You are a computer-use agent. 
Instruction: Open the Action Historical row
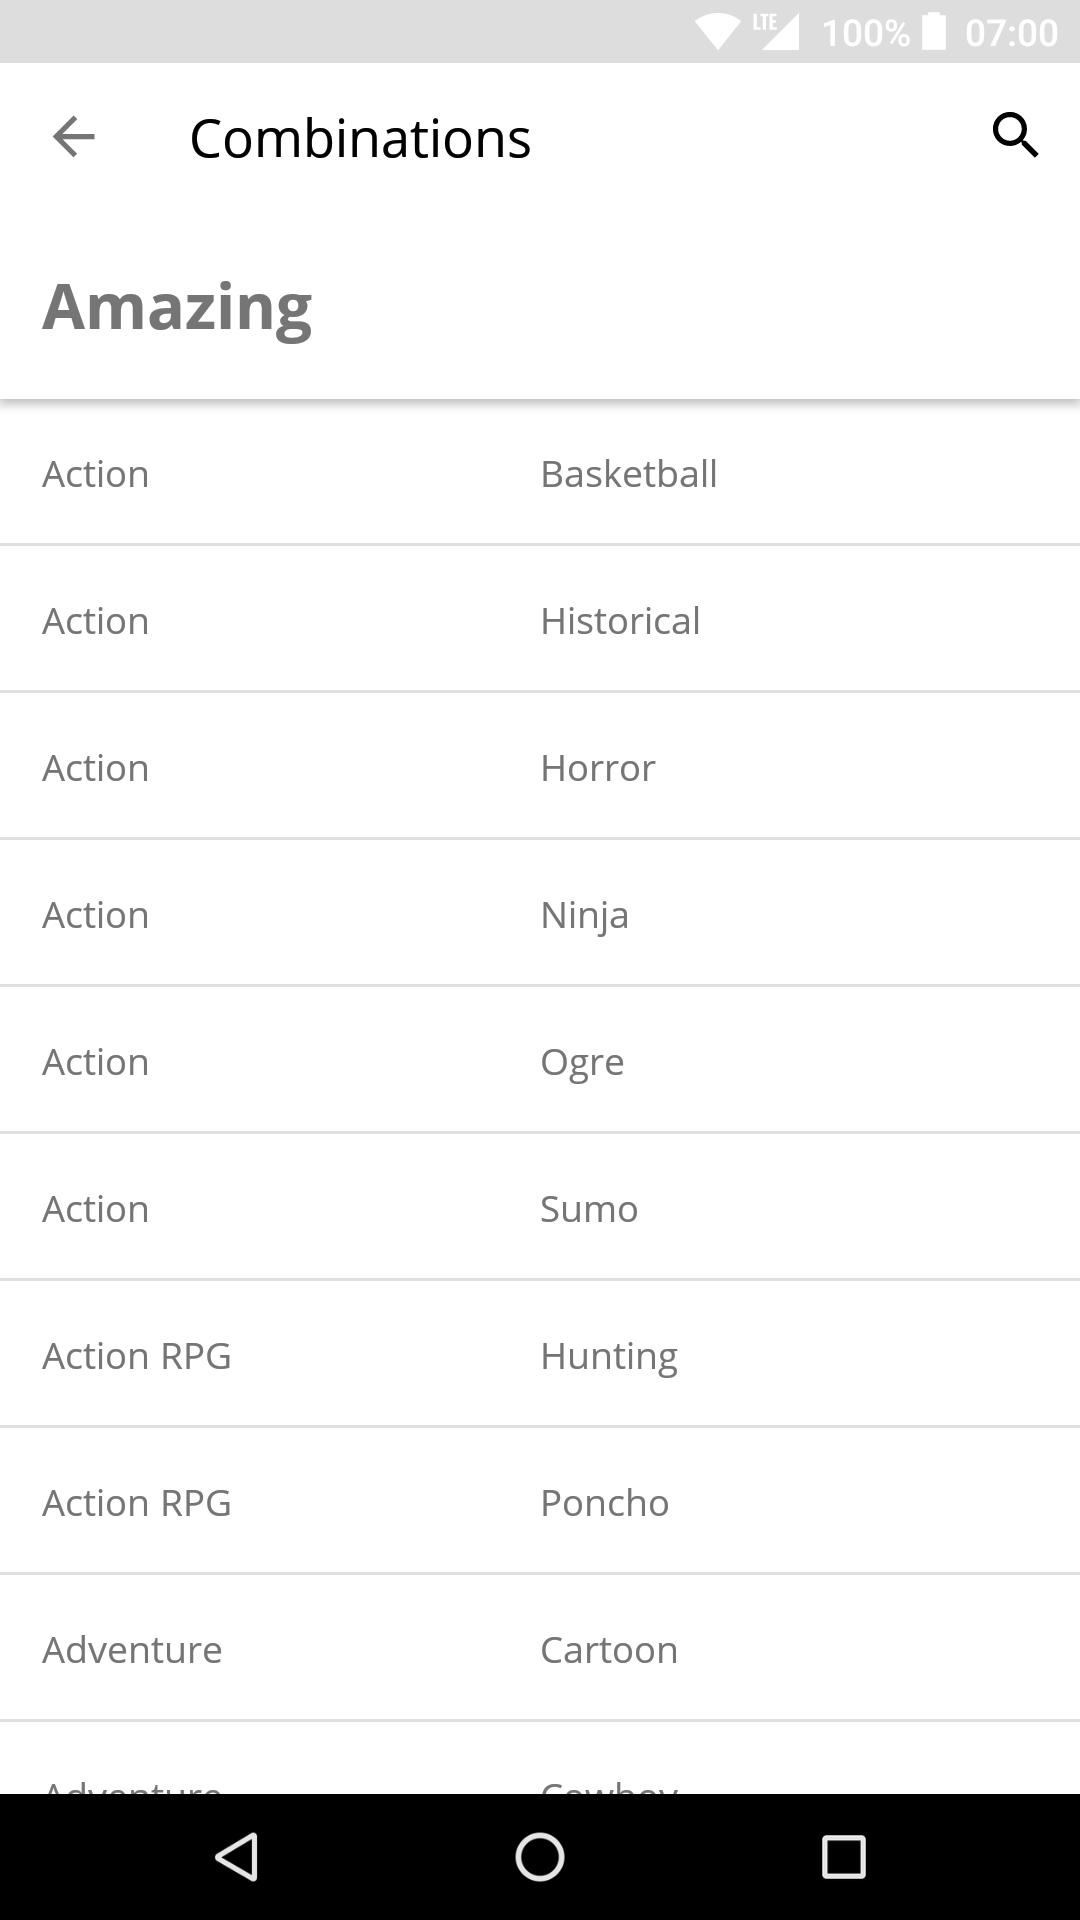pos(540,621)
